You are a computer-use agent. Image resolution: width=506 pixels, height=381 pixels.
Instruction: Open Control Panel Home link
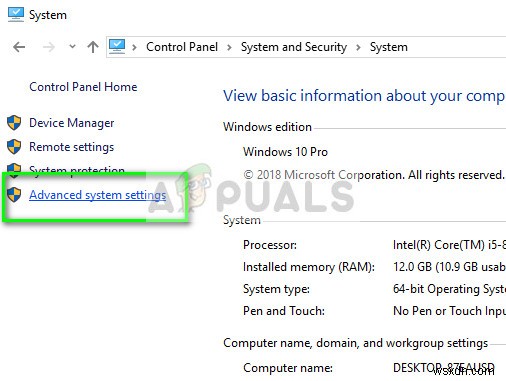pyautogui.click(x=83, y=87)
